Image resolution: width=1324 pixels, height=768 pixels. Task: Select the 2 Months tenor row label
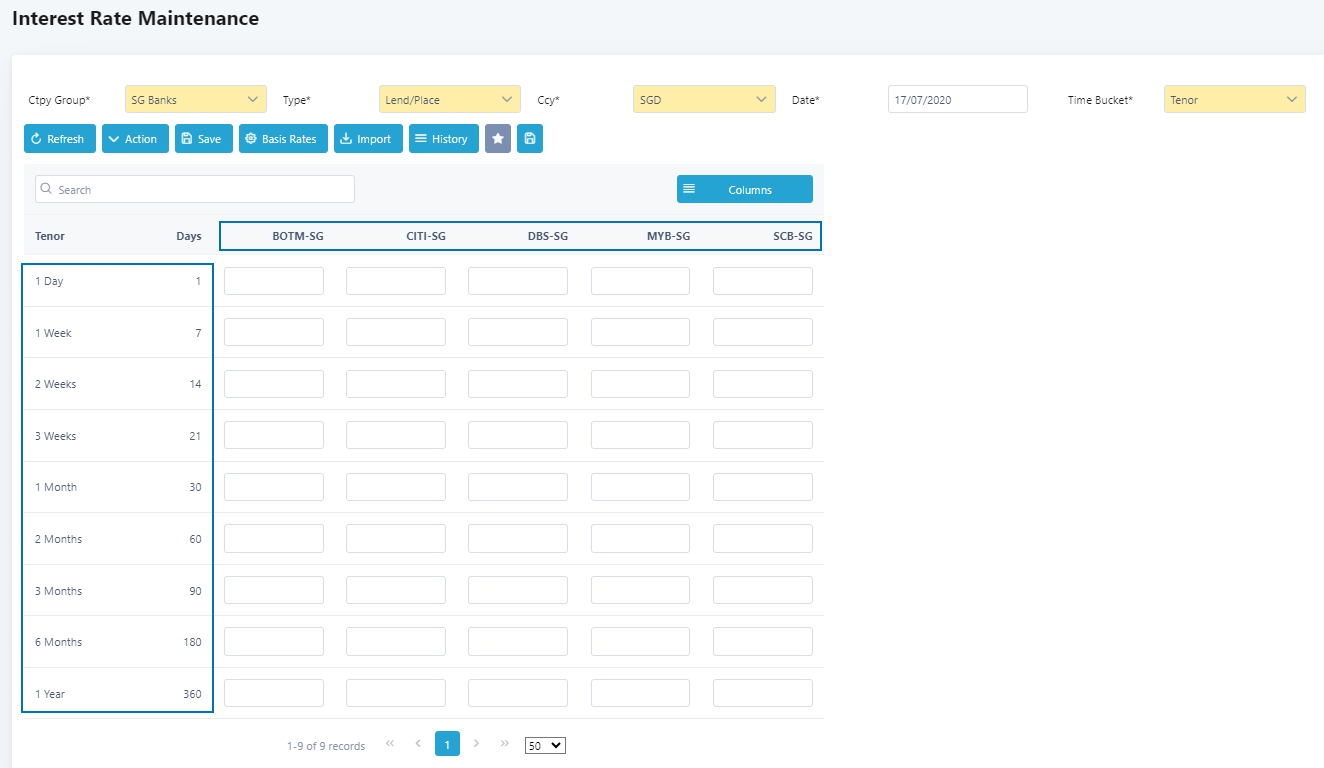point(59,539)
